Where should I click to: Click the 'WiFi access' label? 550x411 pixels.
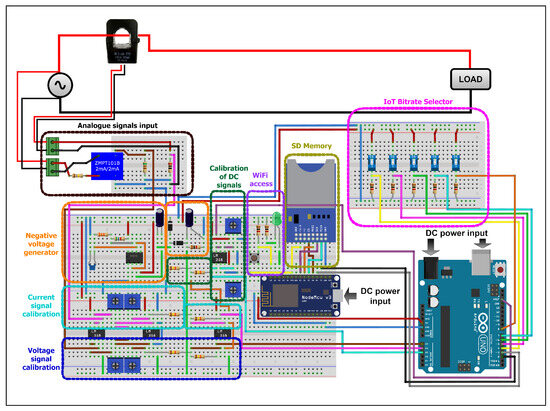pyautogui.click(x=260, y=180)
